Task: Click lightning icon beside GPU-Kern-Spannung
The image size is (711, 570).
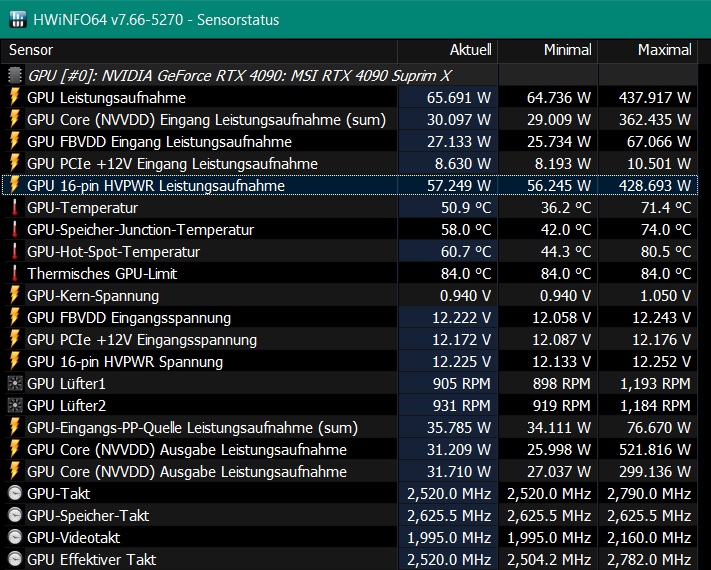Action: pyautogui.click(x=15, y=295)
